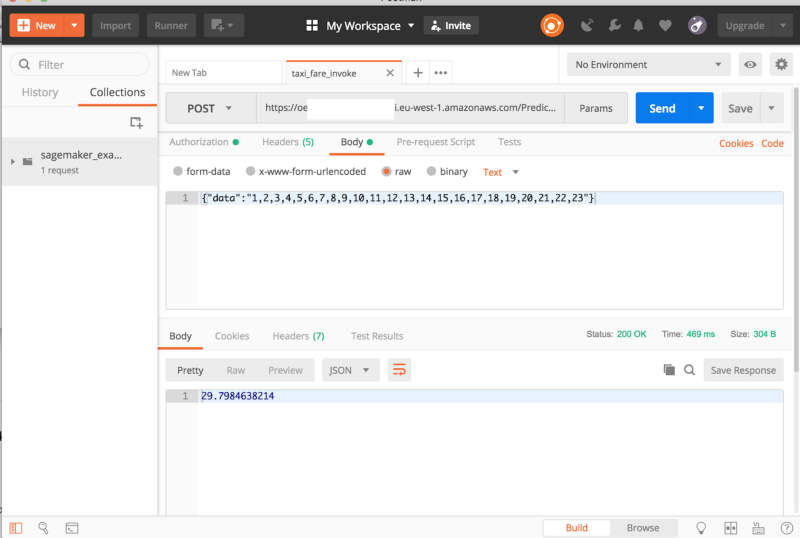The width and height of the screenshot is (800, 538).
Task: Open the JSON response format dropdown
Action: pyautogui.click(x=348, y=370)
